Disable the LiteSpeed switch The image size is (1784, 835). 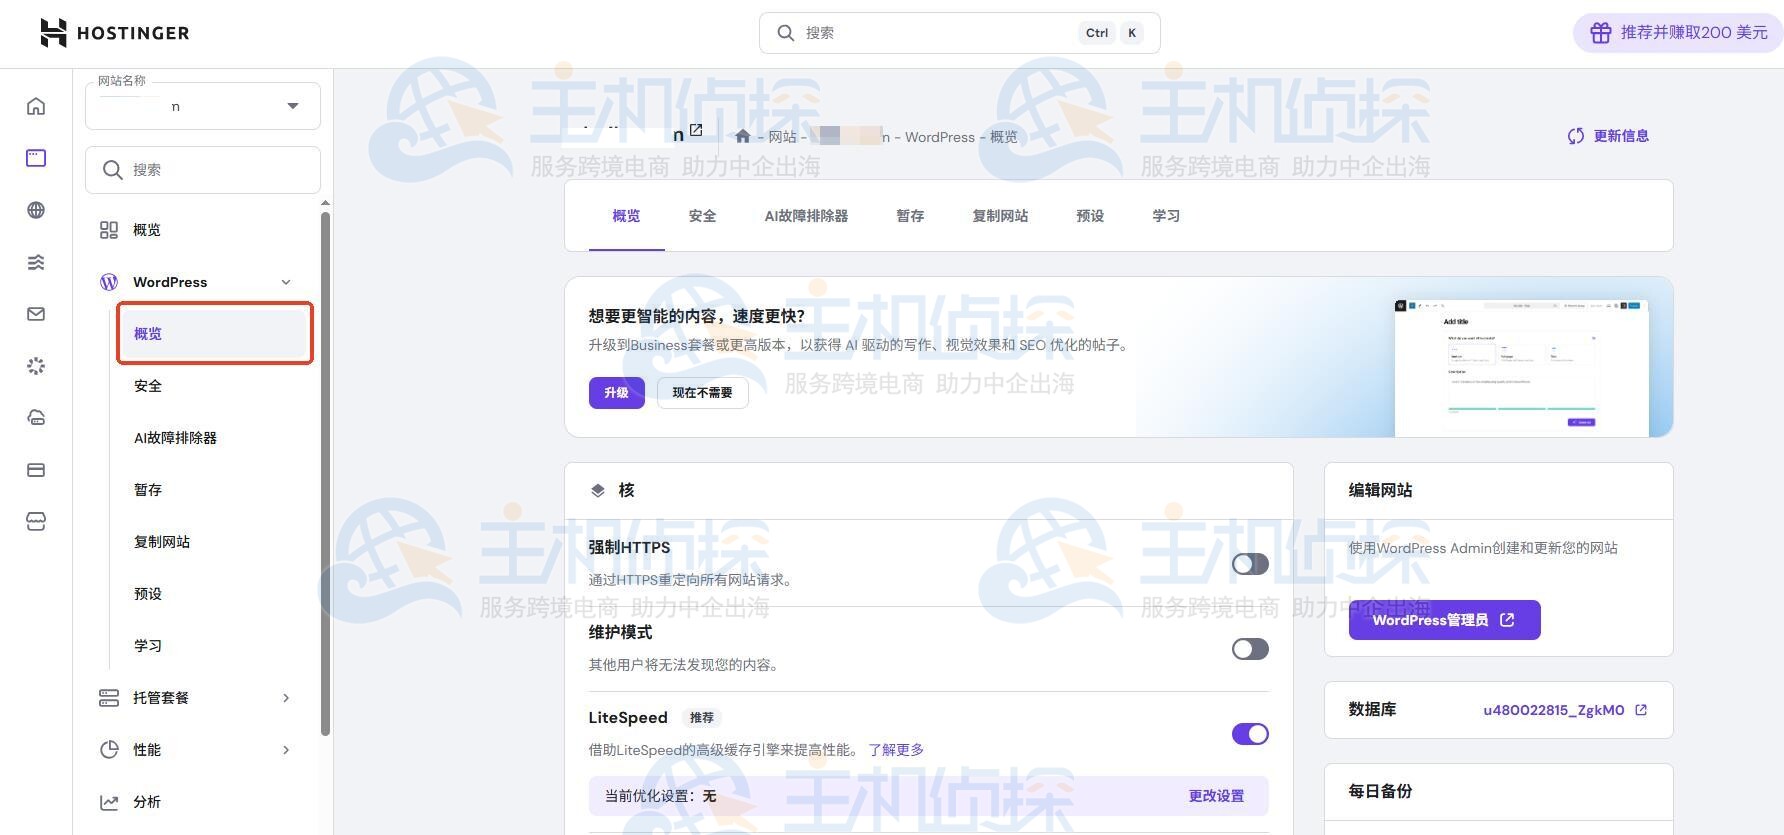point(1250,734)
